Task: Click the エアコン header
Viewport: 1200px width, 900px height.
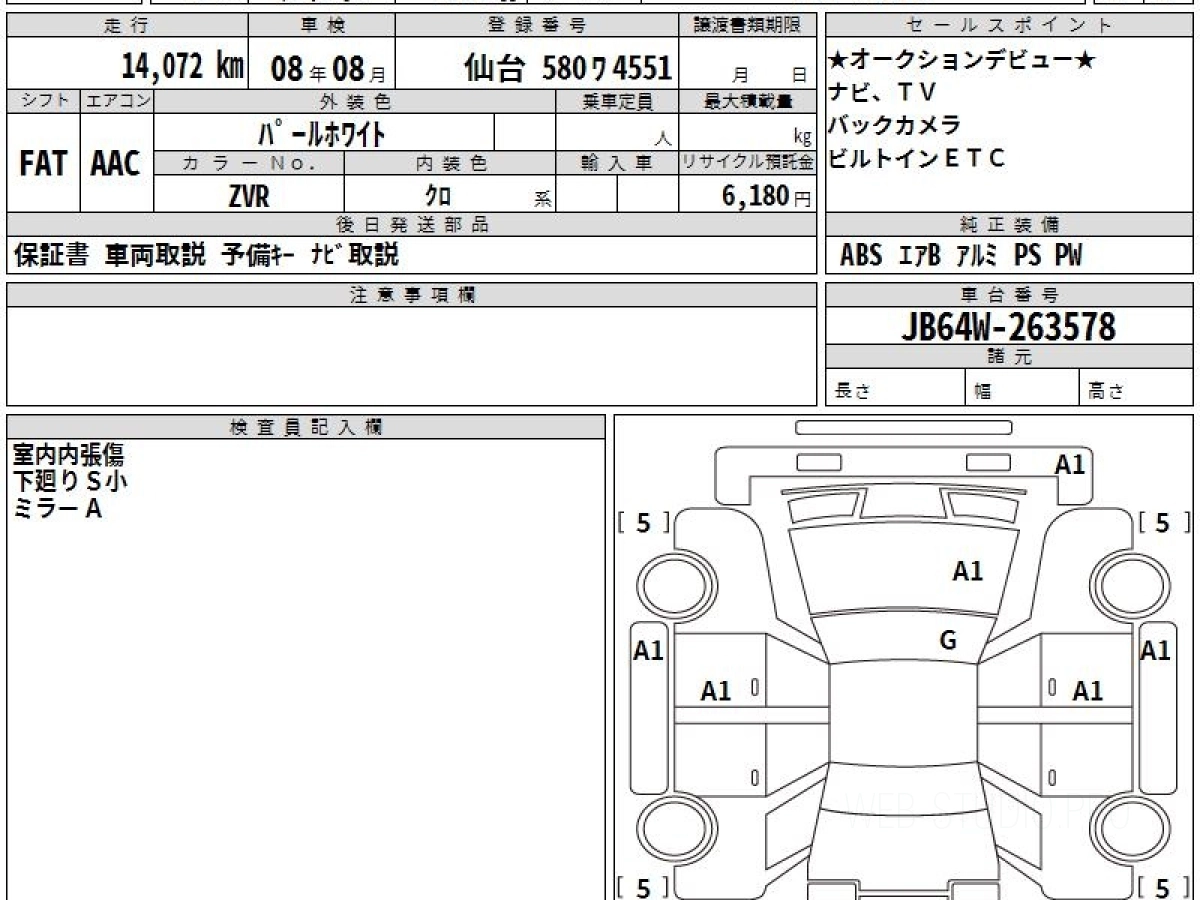Action: [117, 101]
